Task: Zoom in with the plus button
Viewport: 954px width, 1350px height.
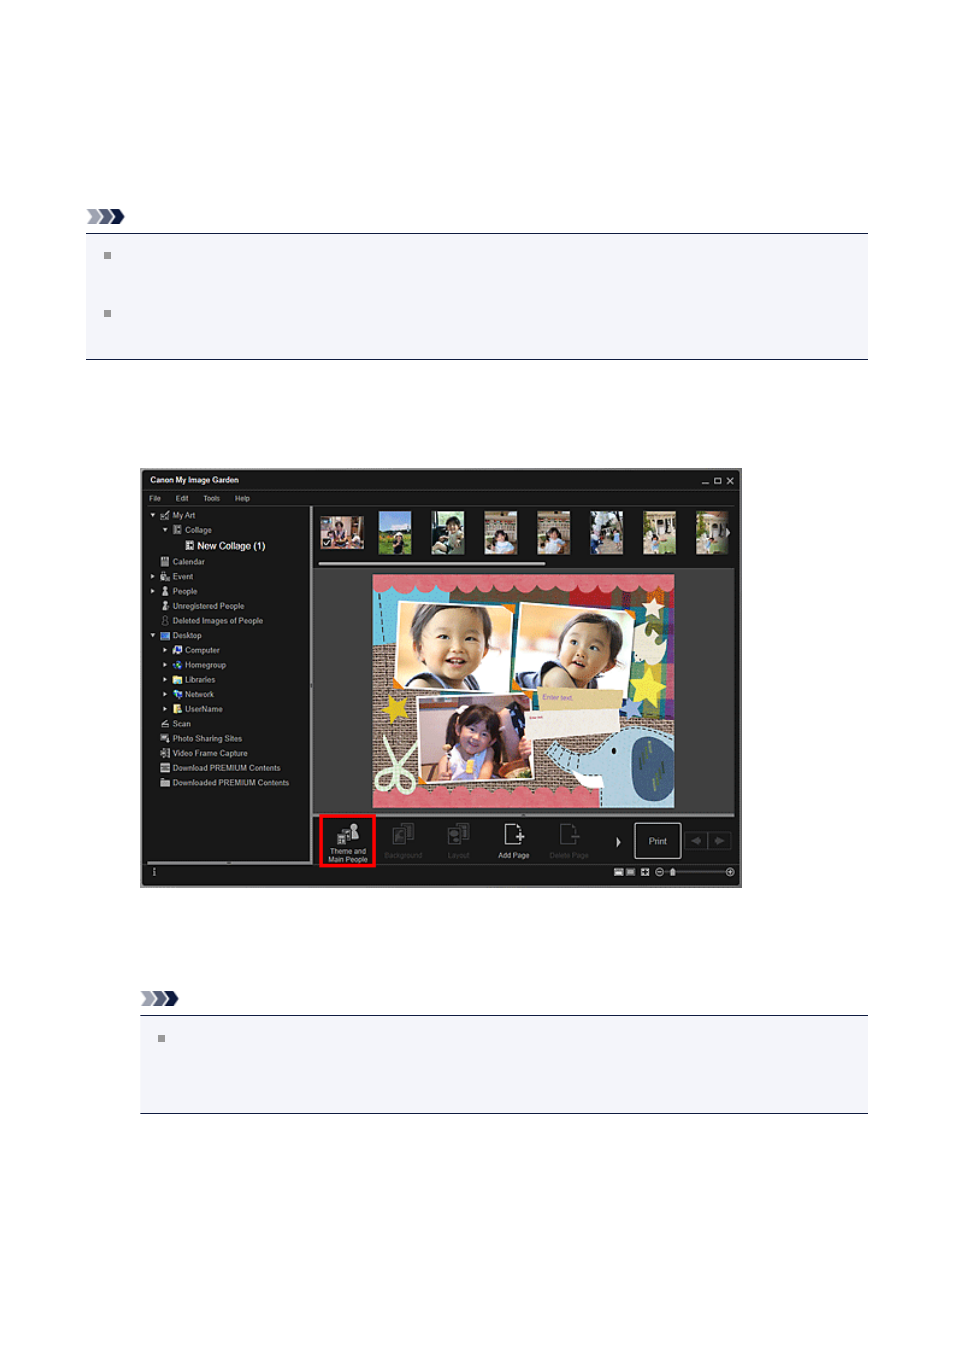Action: click(x=730, y=872)
